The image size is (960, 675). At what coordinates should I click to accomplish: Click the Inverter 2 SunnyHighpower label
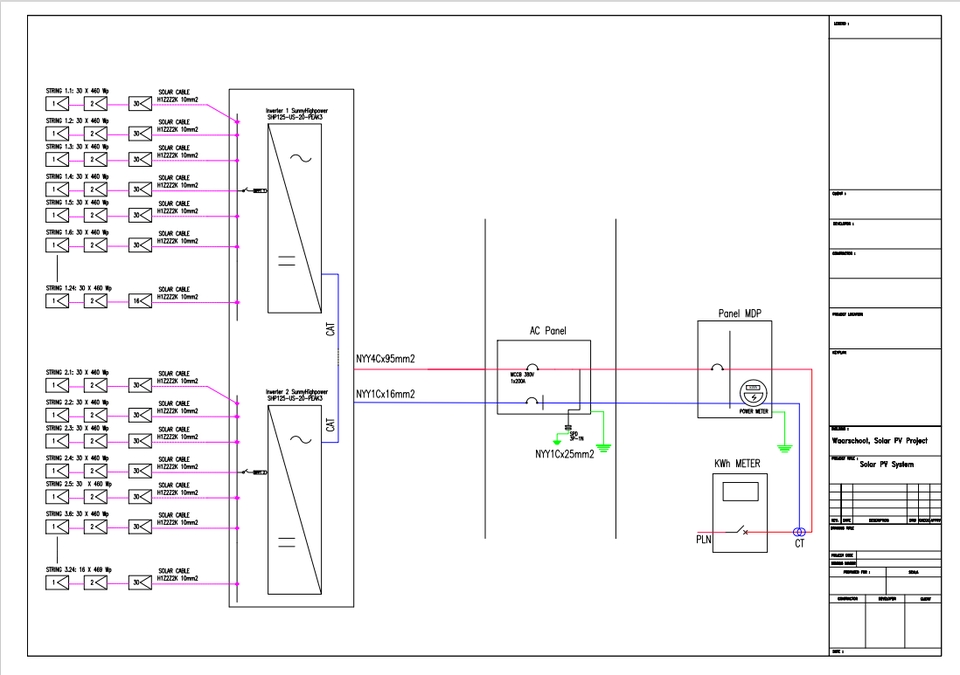[297, 395]
